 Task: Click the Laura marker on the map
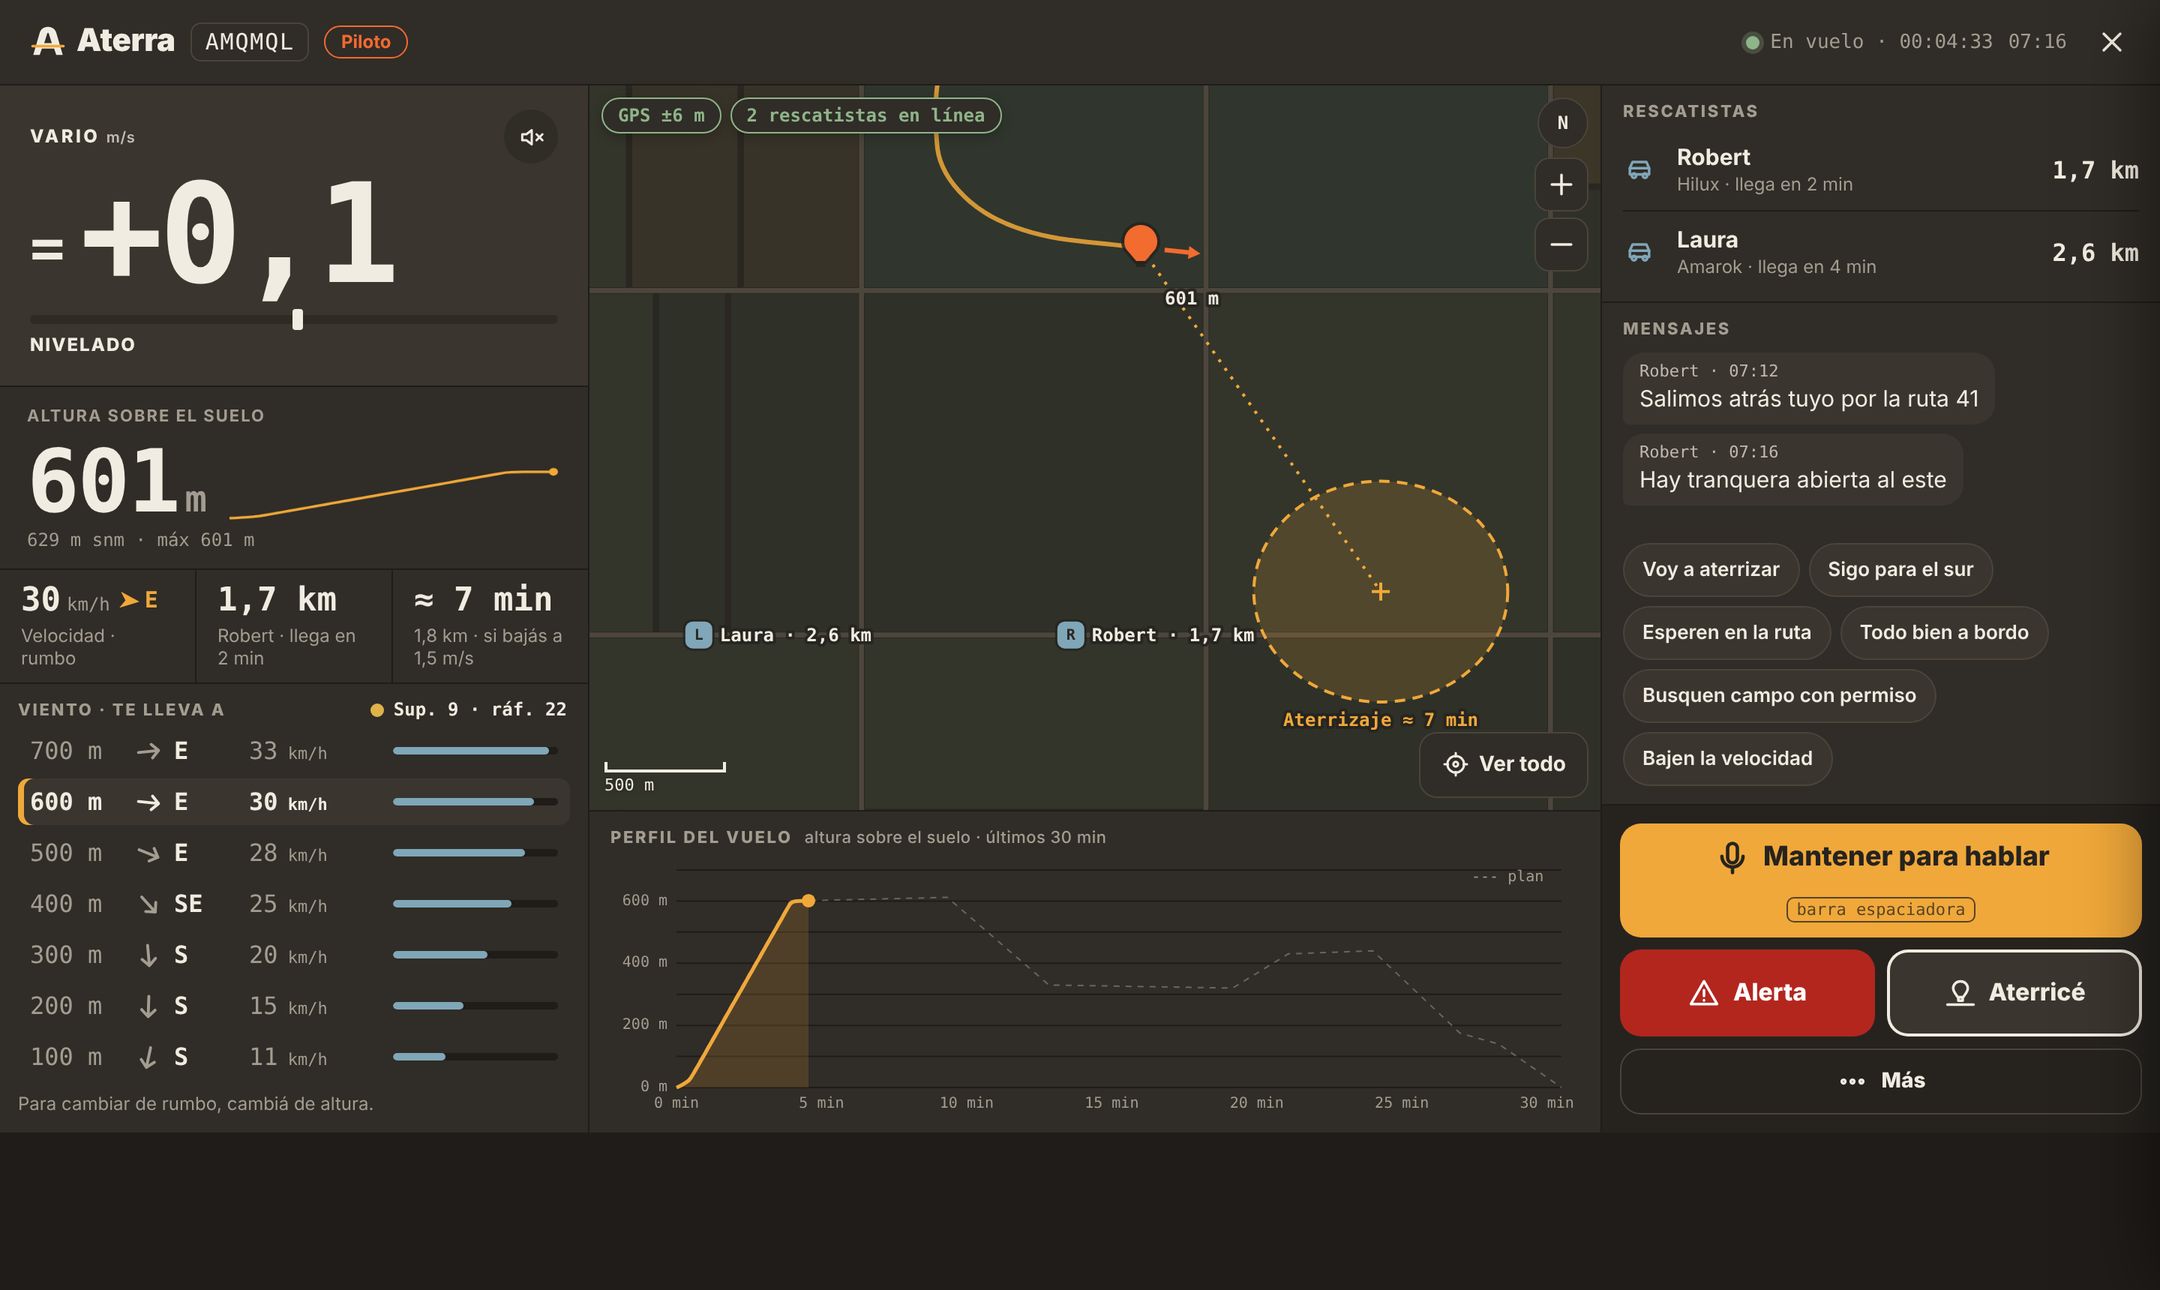698,635
